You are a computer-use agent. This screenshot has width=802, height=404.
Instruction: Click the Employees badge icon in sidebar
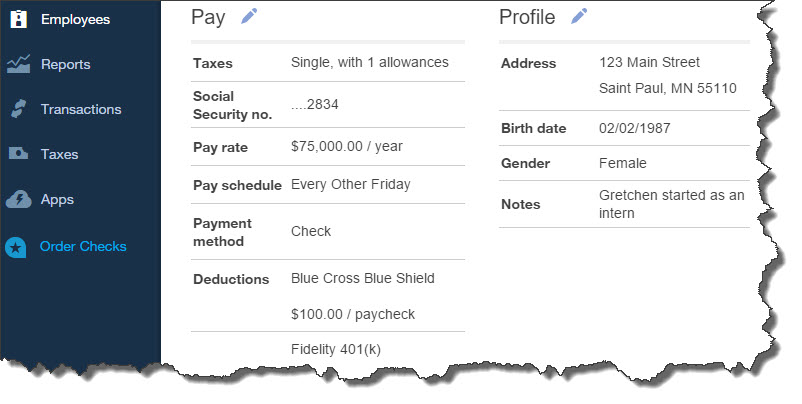coord(18,19)
